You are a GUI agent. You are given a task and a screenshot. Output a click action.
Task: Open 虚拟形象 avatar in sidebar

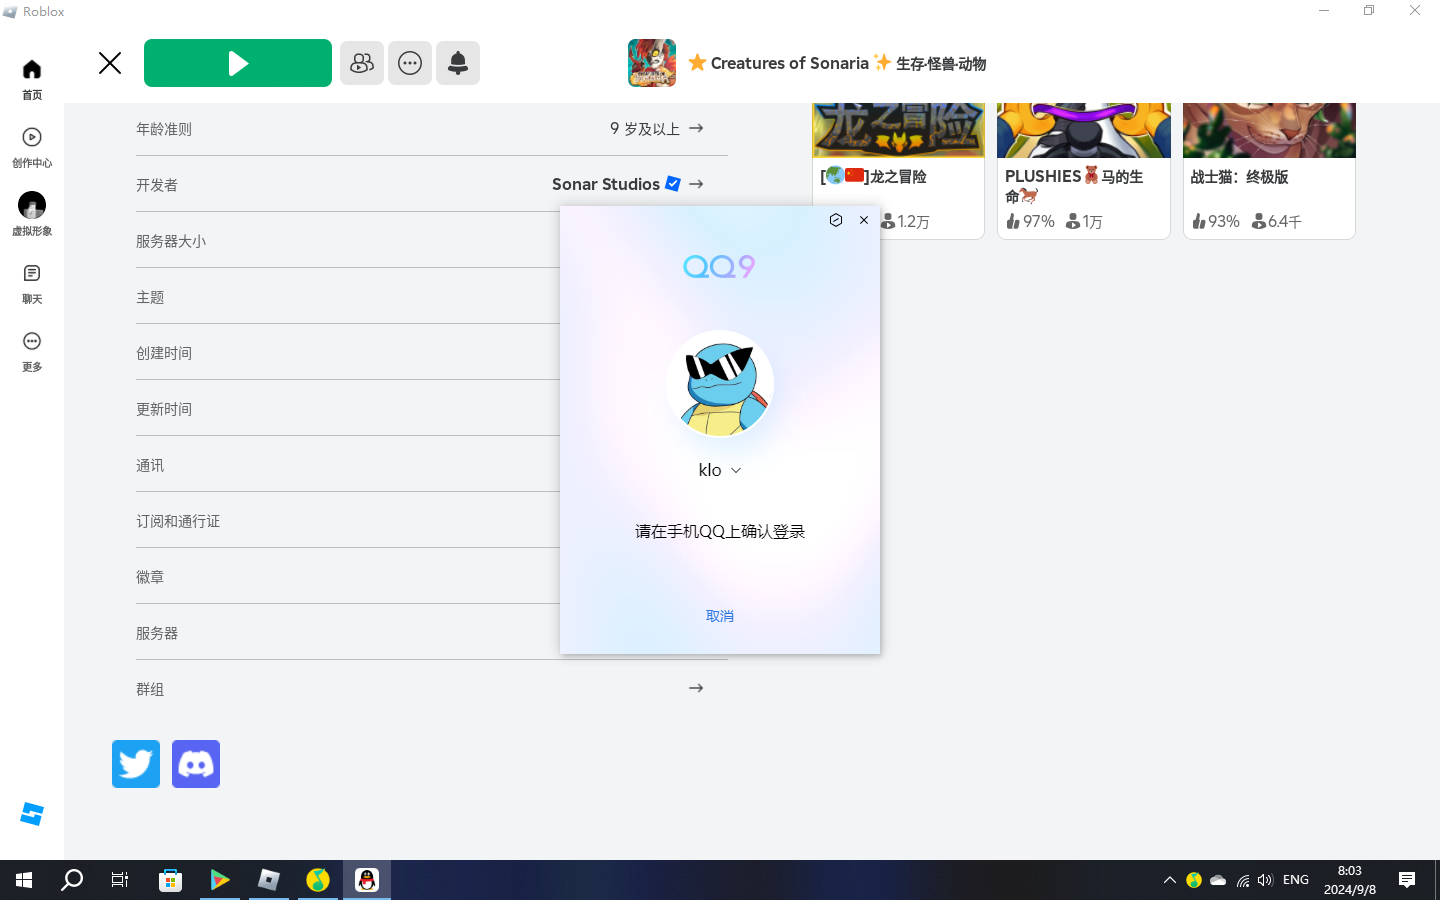click(32, 214)
